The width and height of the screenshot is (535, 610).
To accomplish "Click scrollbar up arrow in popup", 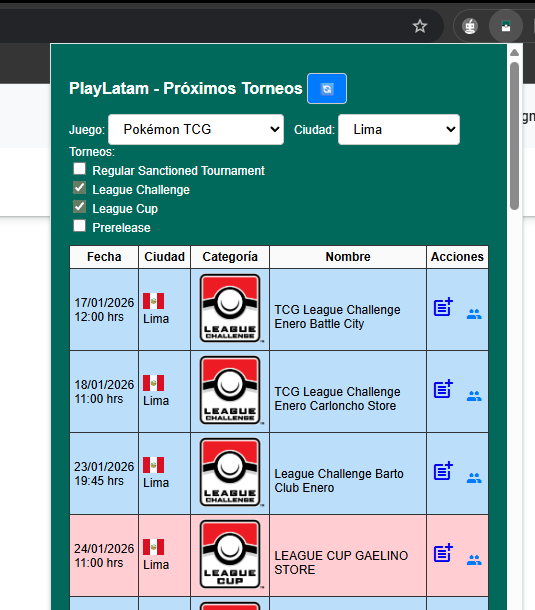I will click(514, 53).
